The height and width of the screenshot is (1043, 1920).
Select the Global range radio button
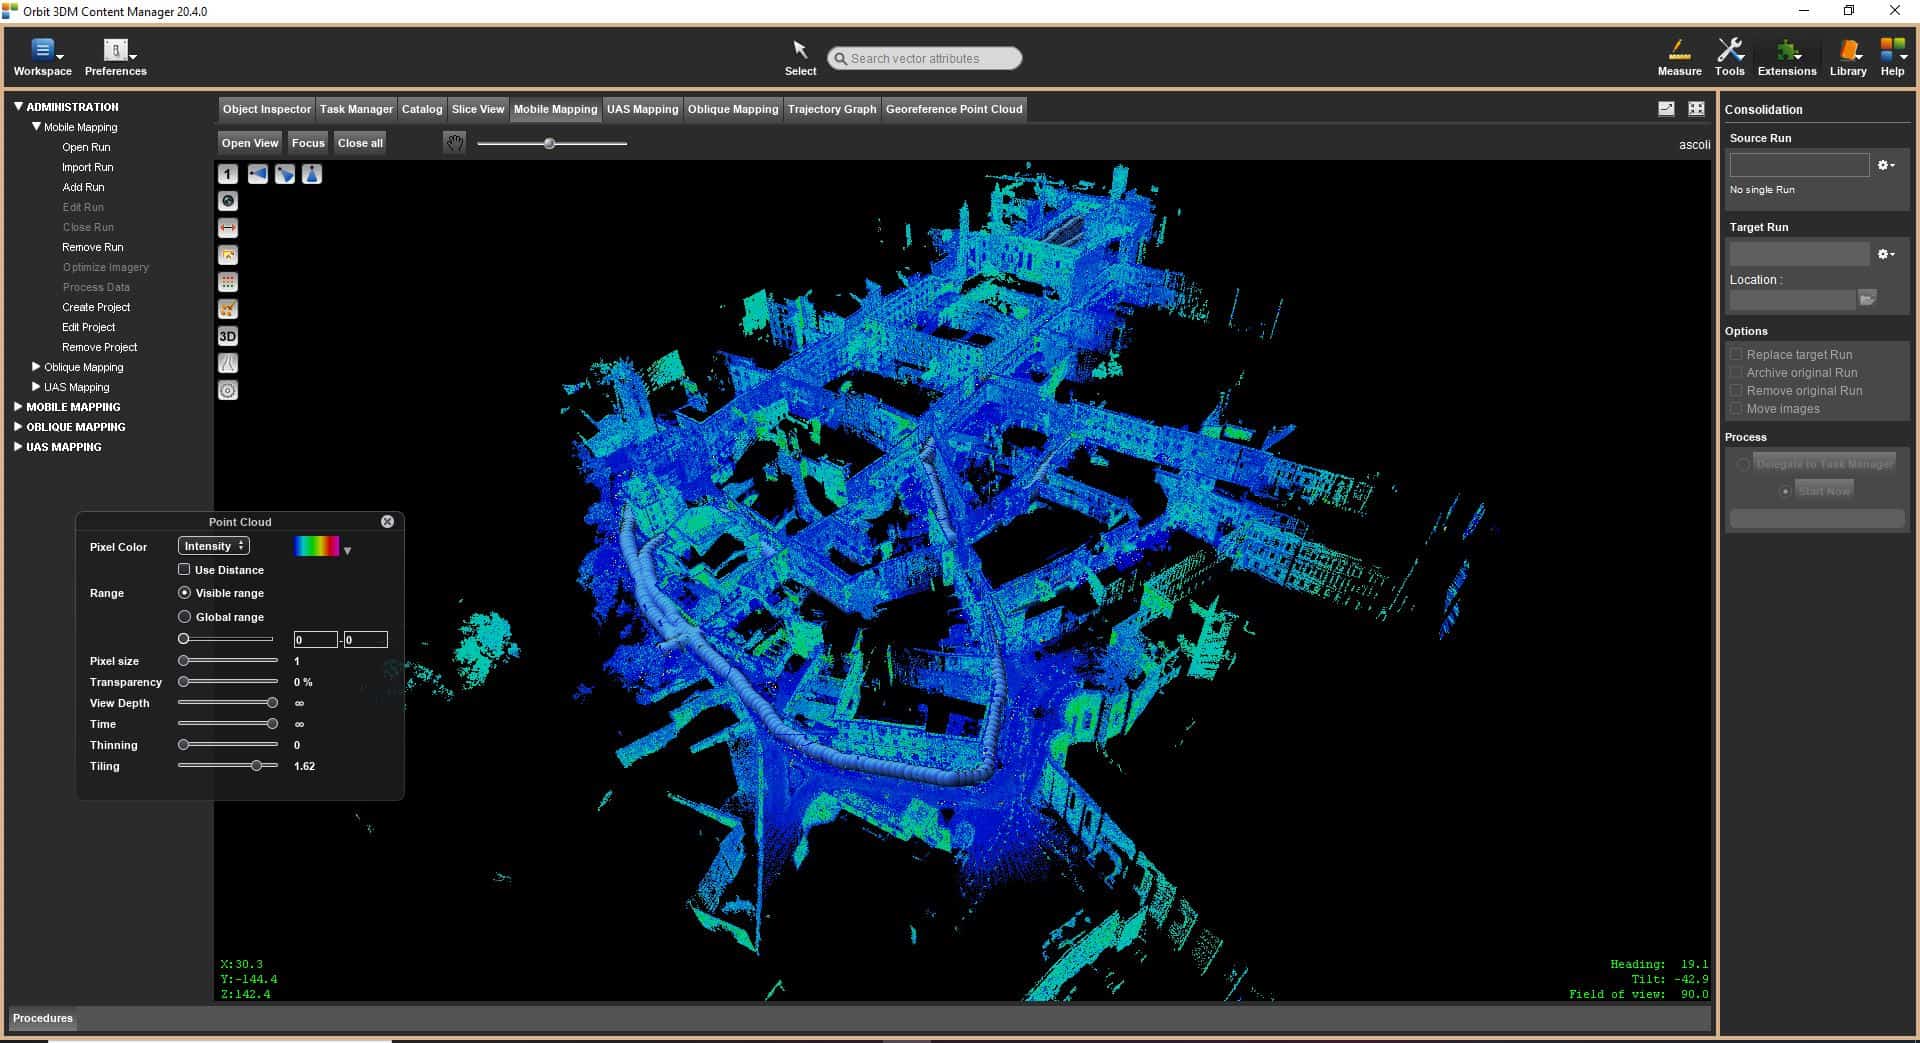(x=184, y=617)
